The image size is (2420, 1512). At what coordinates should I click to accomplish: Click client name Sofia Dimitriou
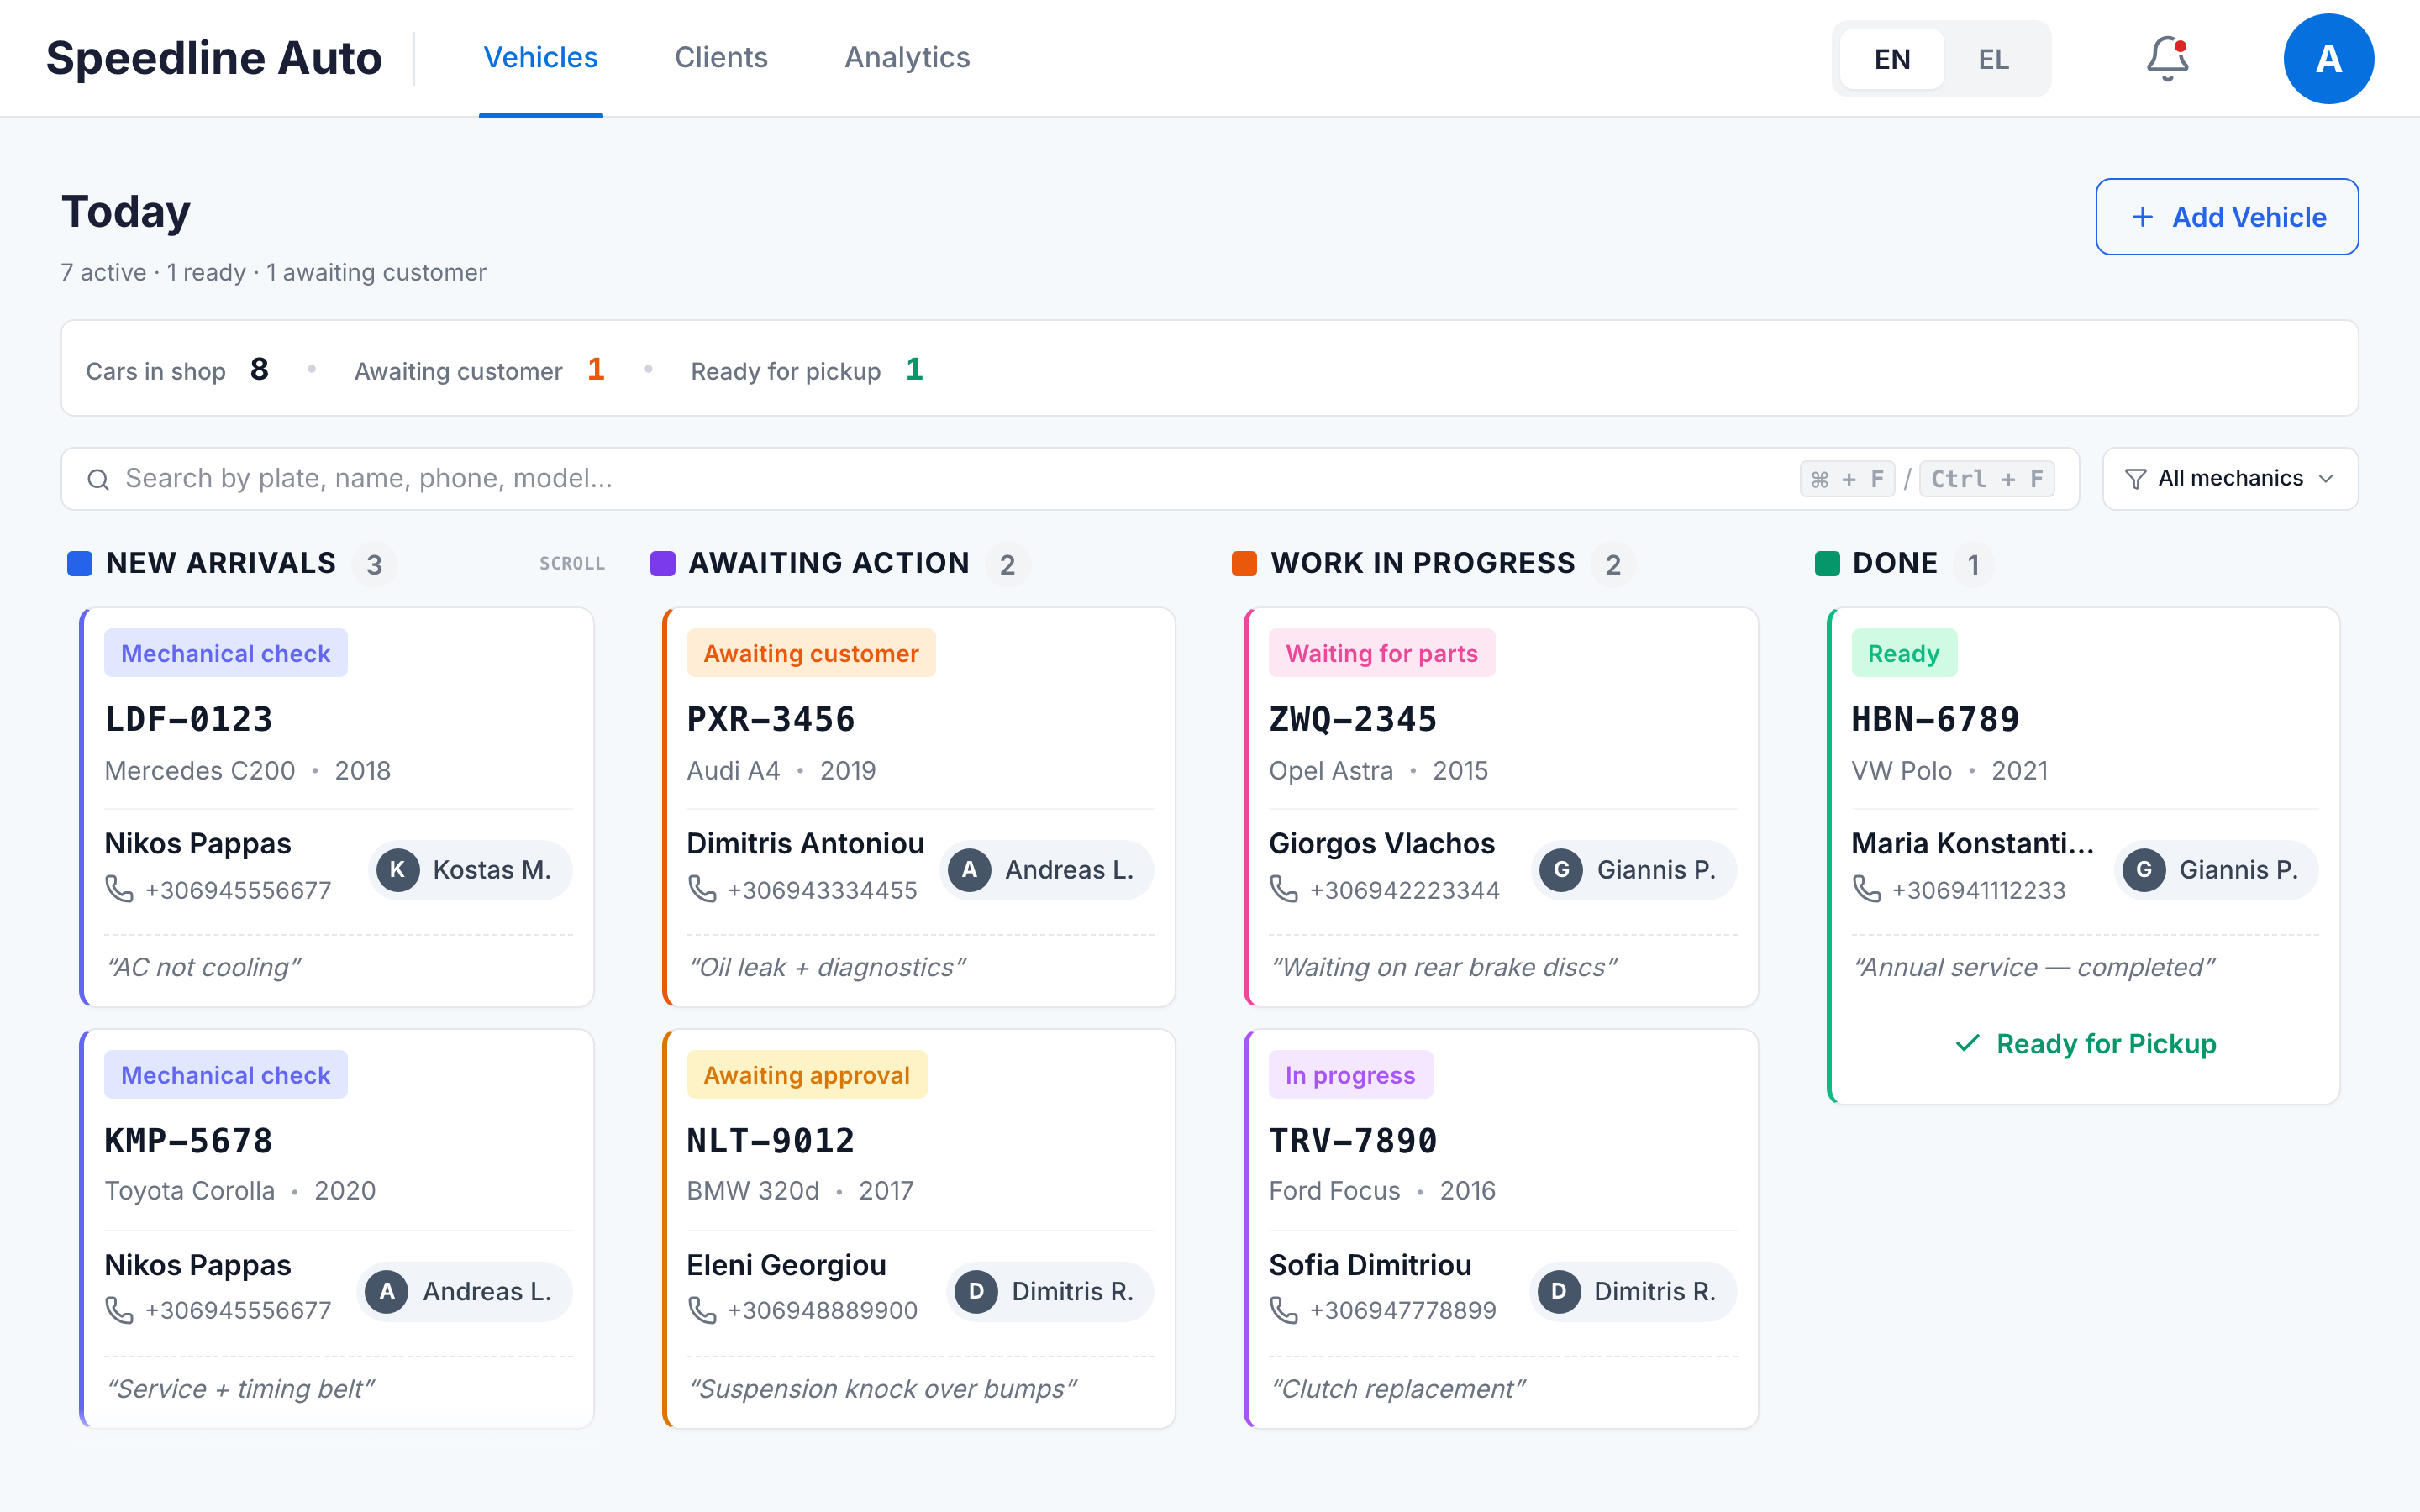(x=1370, y=1265)
